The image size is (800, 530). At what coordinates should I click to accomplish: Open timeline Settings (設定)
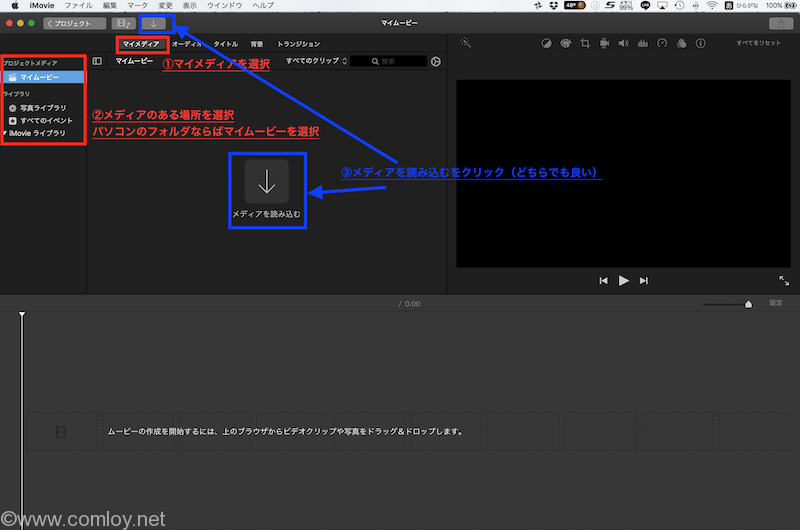point(776,303)
